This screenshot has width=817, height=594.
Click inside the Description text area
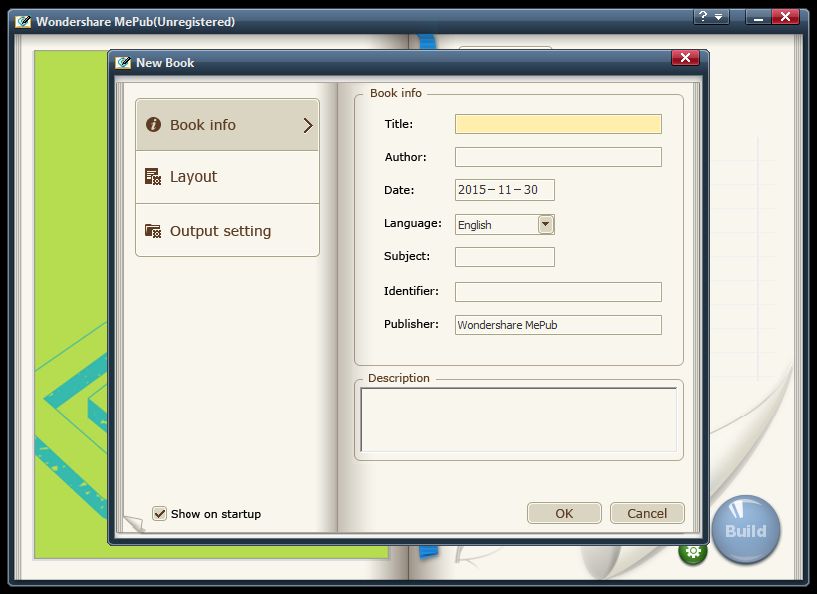pyautogui.click(x=518, y=419)
